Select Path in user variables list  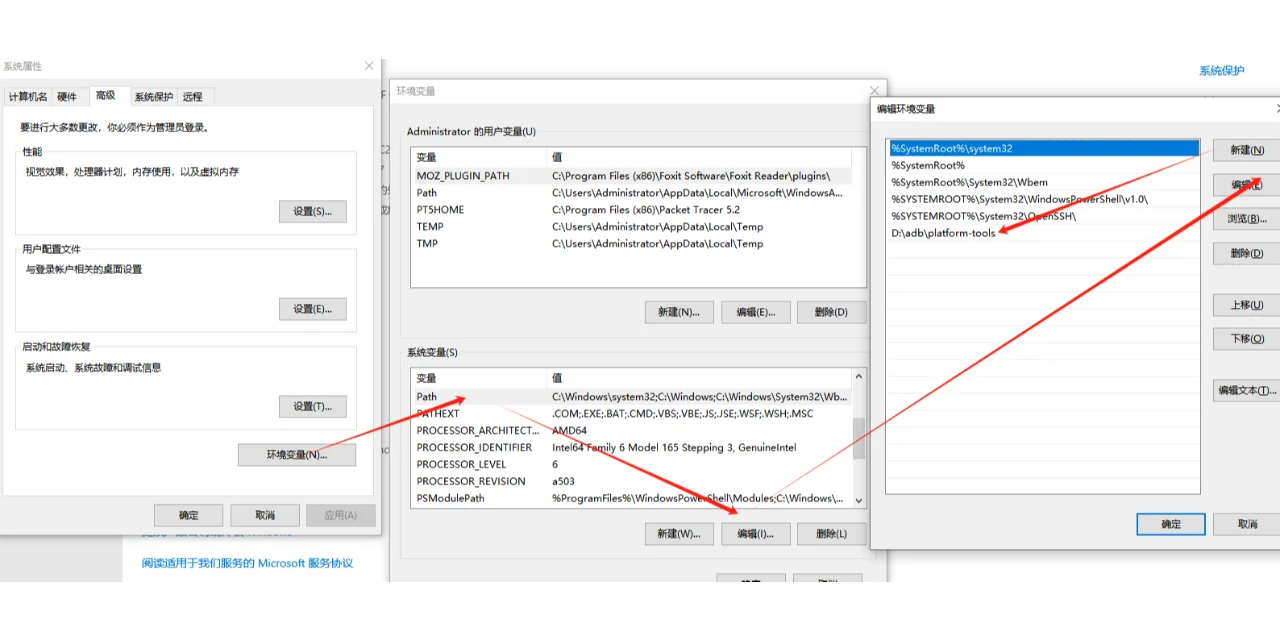pos(631,193)
